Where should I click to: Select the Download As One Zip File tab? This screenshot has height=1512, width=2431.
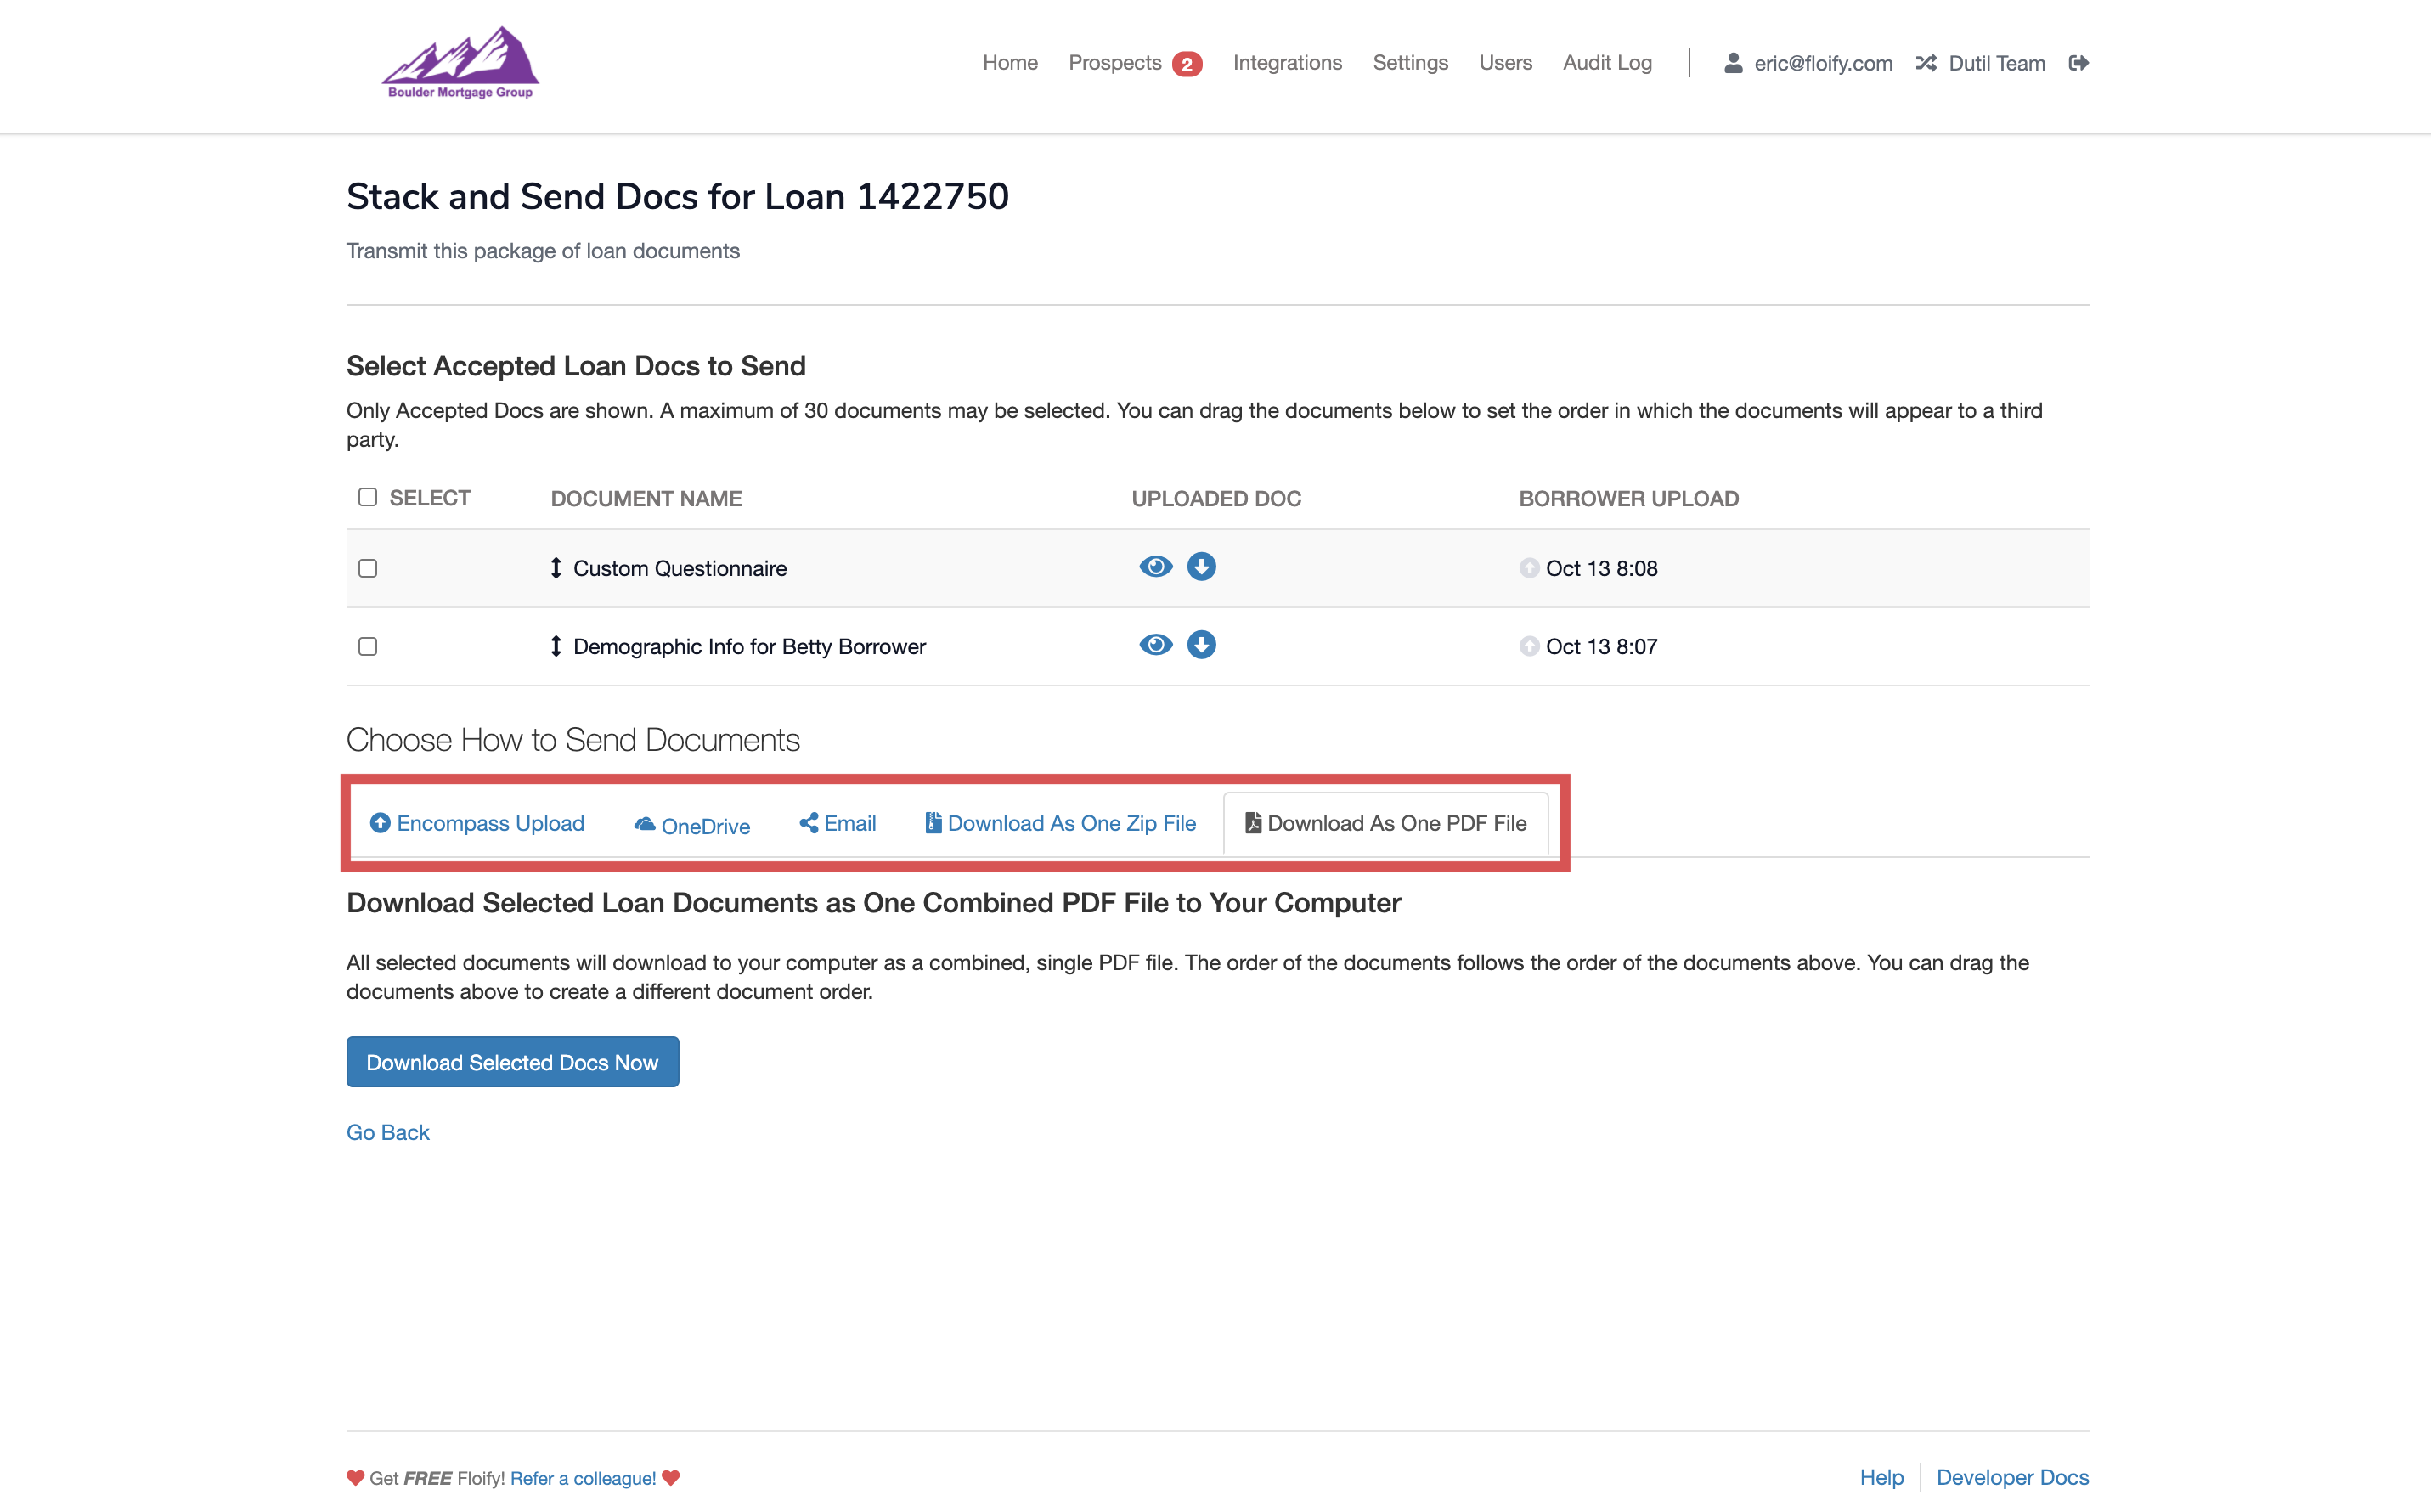click(x=1060, y=823)
